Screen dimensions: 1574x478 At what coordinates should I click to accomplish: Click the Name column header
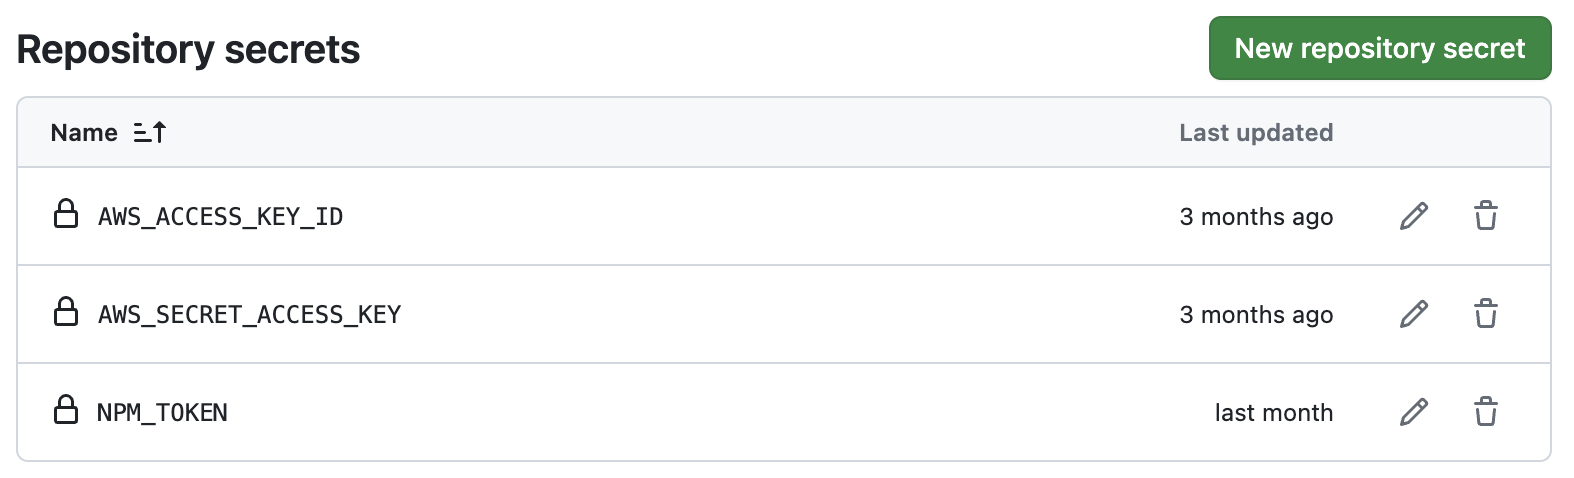[x=84, y=133]
